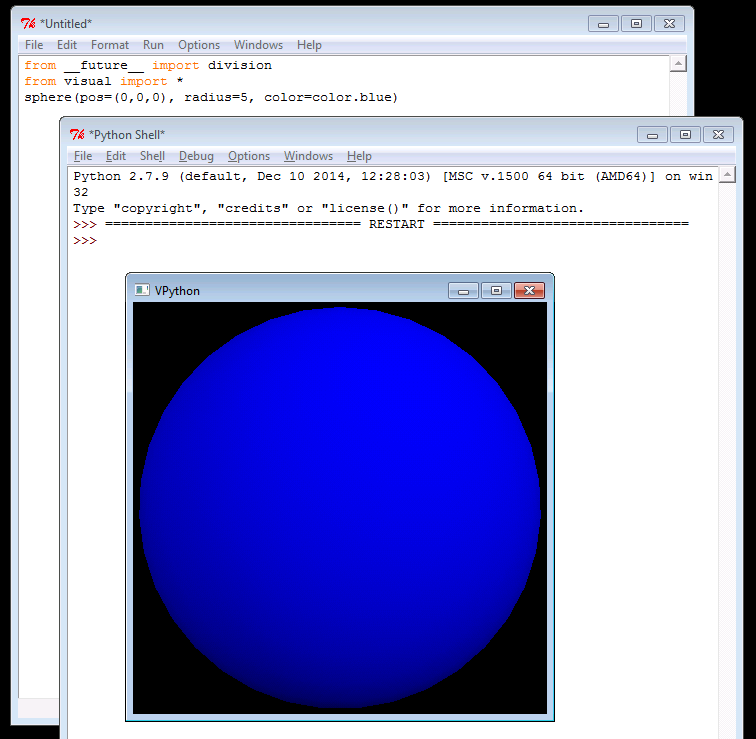This screenshot has height=739, width=756.
Task: Close the VPython sphere window
Action: point(529,290)
